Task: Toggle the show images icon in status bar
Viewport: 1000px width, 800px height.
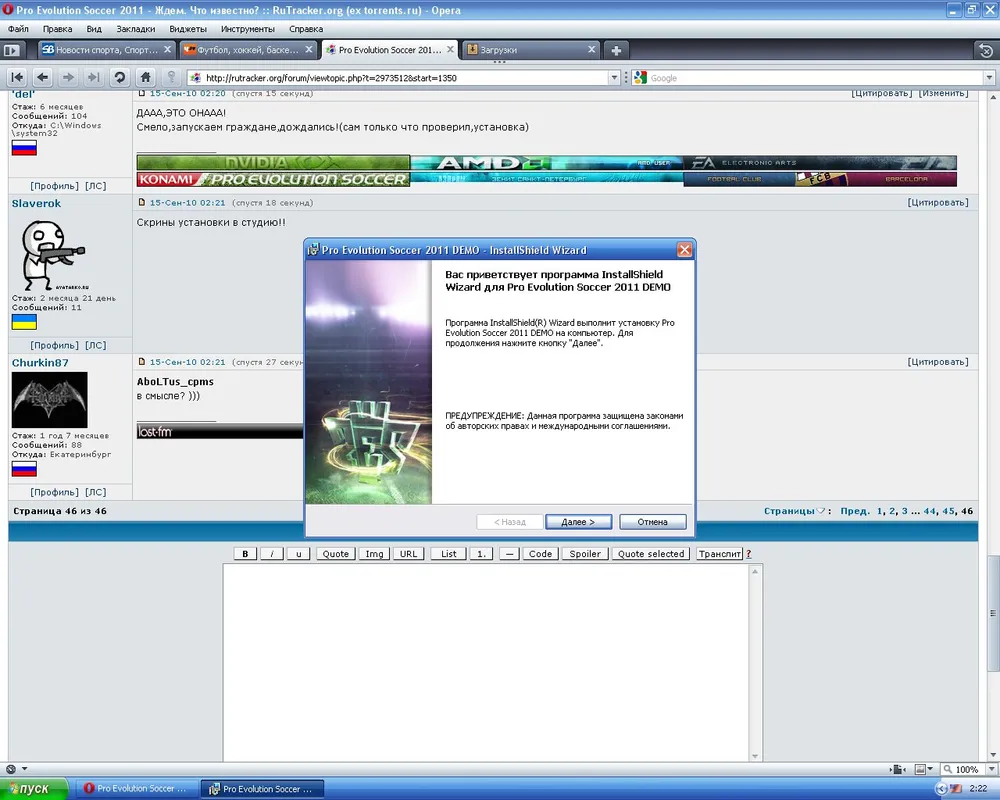Action: point(920,769)
